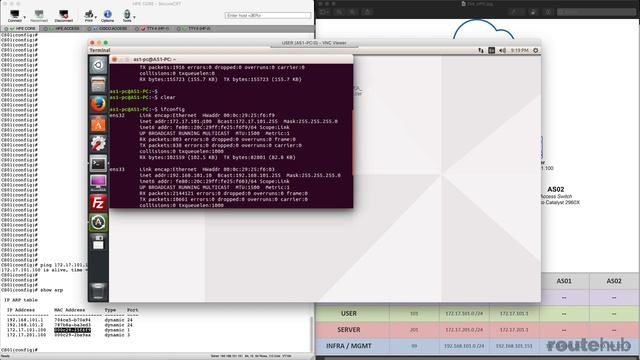The height and width of the screenshot is (360, 640).
Task: Click the 172.17.101.0/24 subnet cell
Action: (x=464, y=313)
